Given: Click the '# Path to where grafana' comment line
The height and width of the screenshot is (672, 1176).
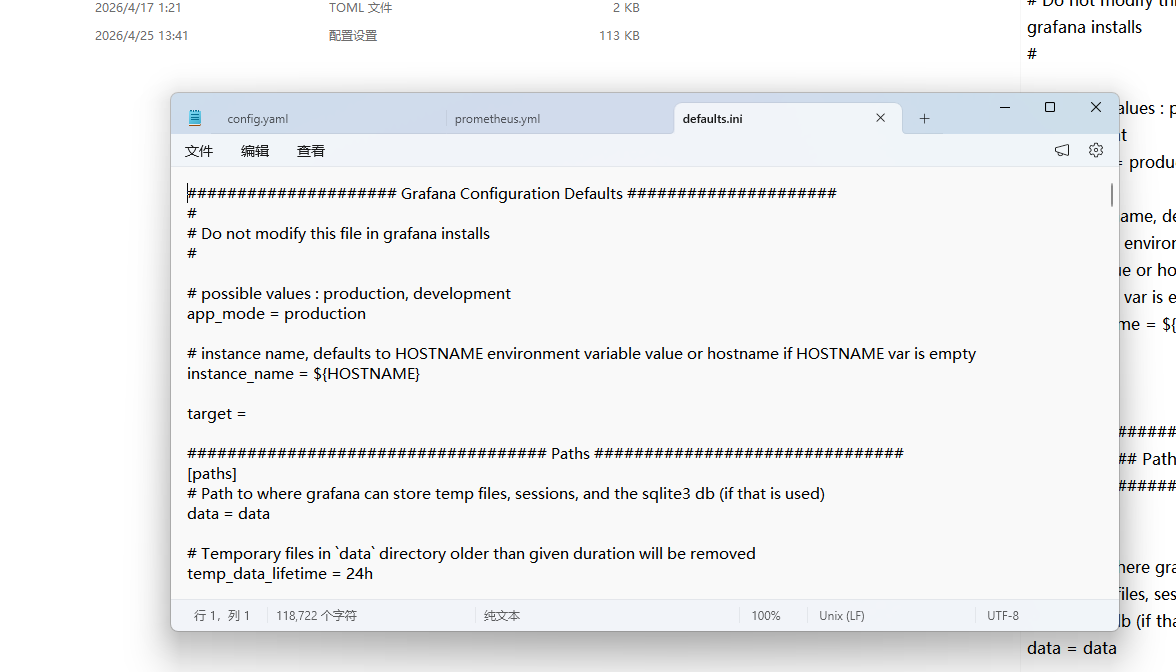Looking at the screenshot, I should [506, 494].
